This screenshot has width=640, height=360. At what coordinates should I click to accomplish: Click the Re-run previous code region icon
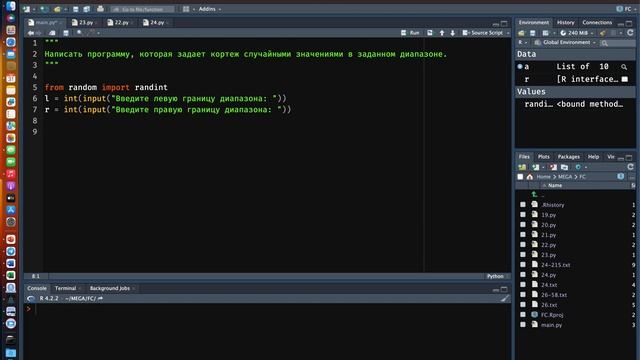(x=430, y=33)
